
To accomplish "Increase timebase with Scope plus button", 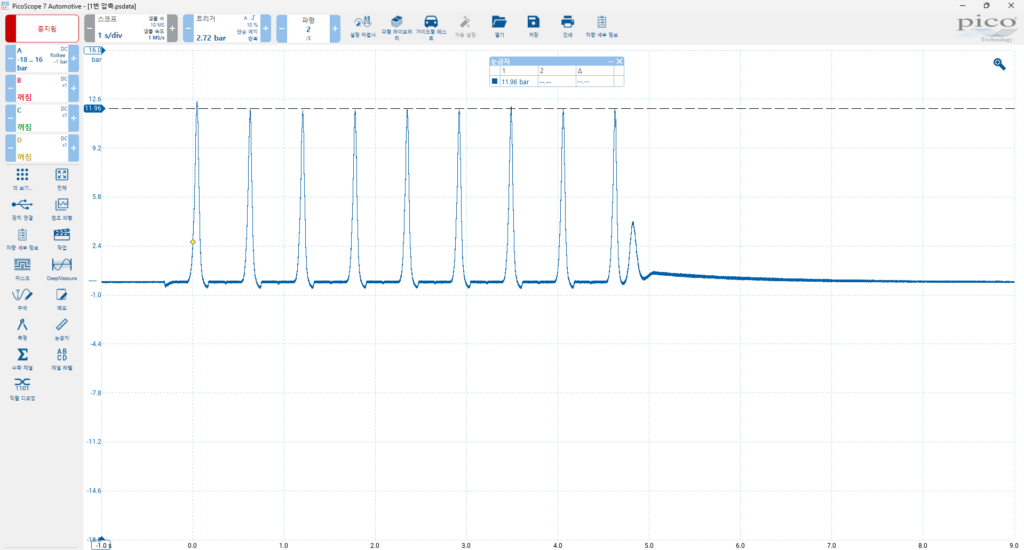I will [x=172, y=29].
